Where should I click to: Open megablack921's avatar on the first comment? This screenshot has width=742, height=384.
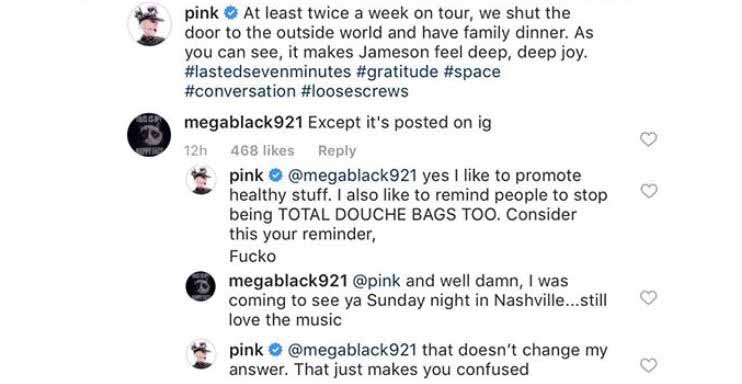[x=149, y=135]
